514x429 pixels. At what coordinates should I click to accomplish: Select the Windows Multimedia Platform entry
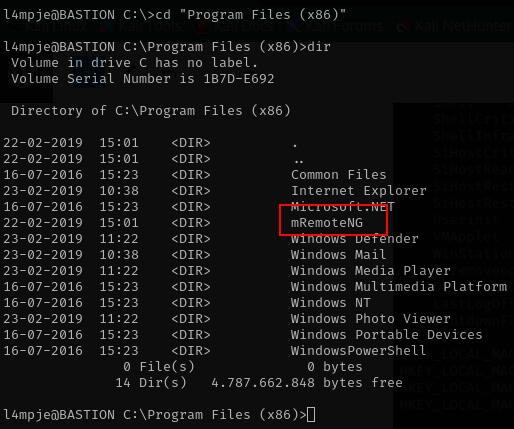399,286
